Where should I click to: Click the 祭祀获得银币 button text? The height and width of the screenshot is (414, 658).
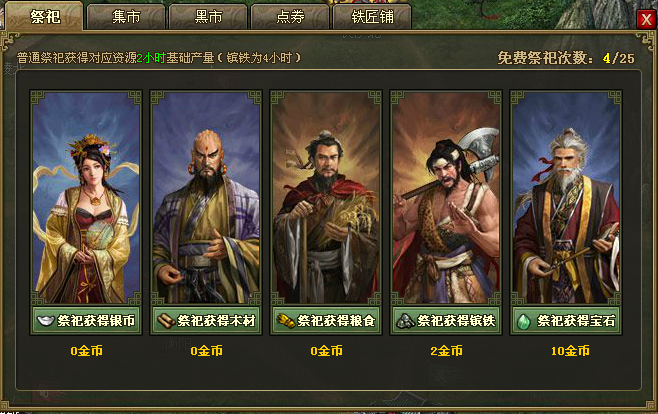coord(96,321)
